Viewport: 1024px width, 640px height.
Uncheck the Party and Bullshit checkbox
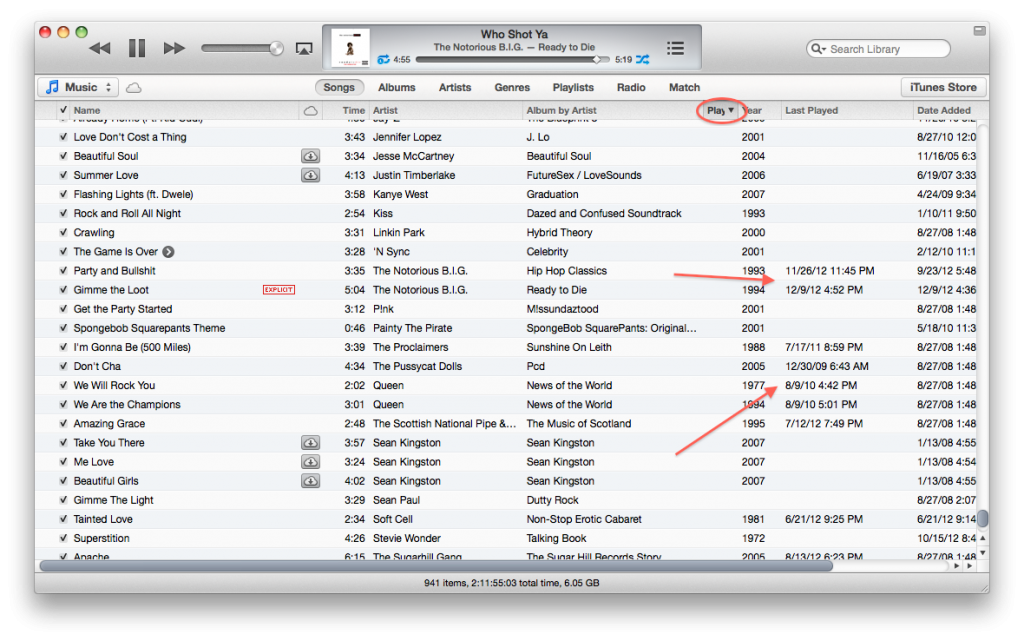click(x=63, y=270)
